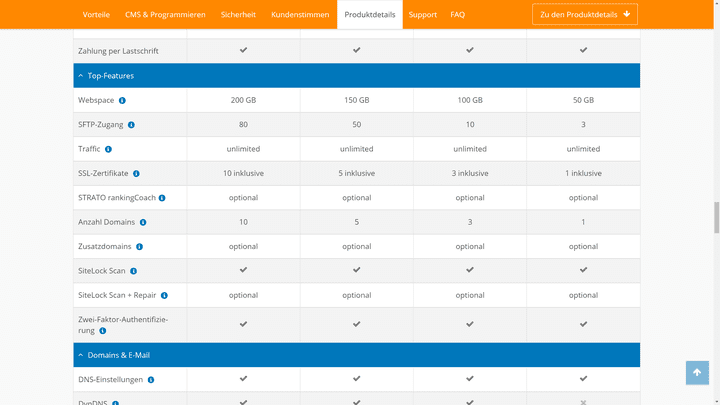Click the Zusatzdomains info icon
This screenshot has height=405, width=720.
139,247
